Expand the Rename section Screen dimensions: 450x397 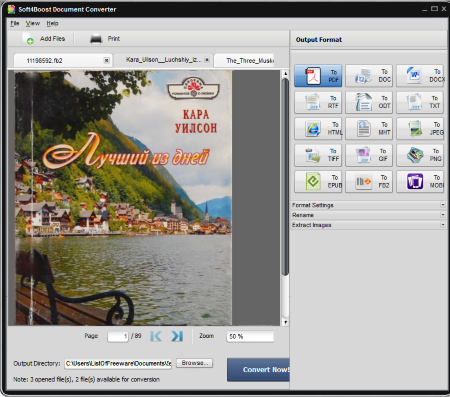368,215
